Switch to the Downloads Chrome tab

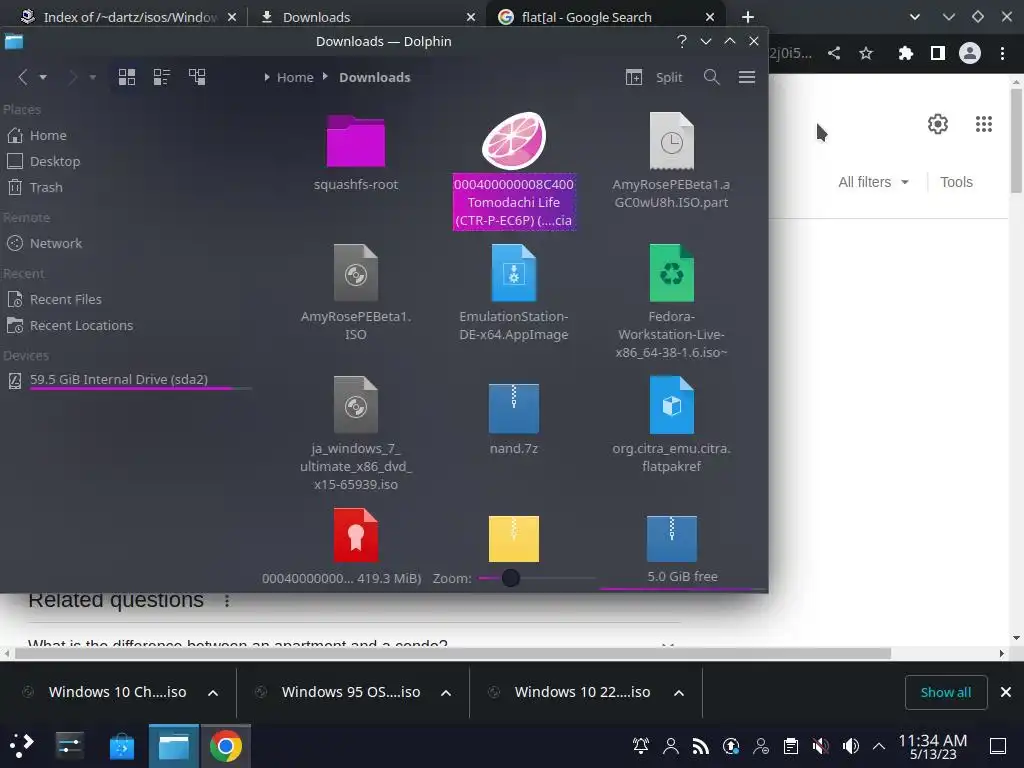(x=316, y=17)
